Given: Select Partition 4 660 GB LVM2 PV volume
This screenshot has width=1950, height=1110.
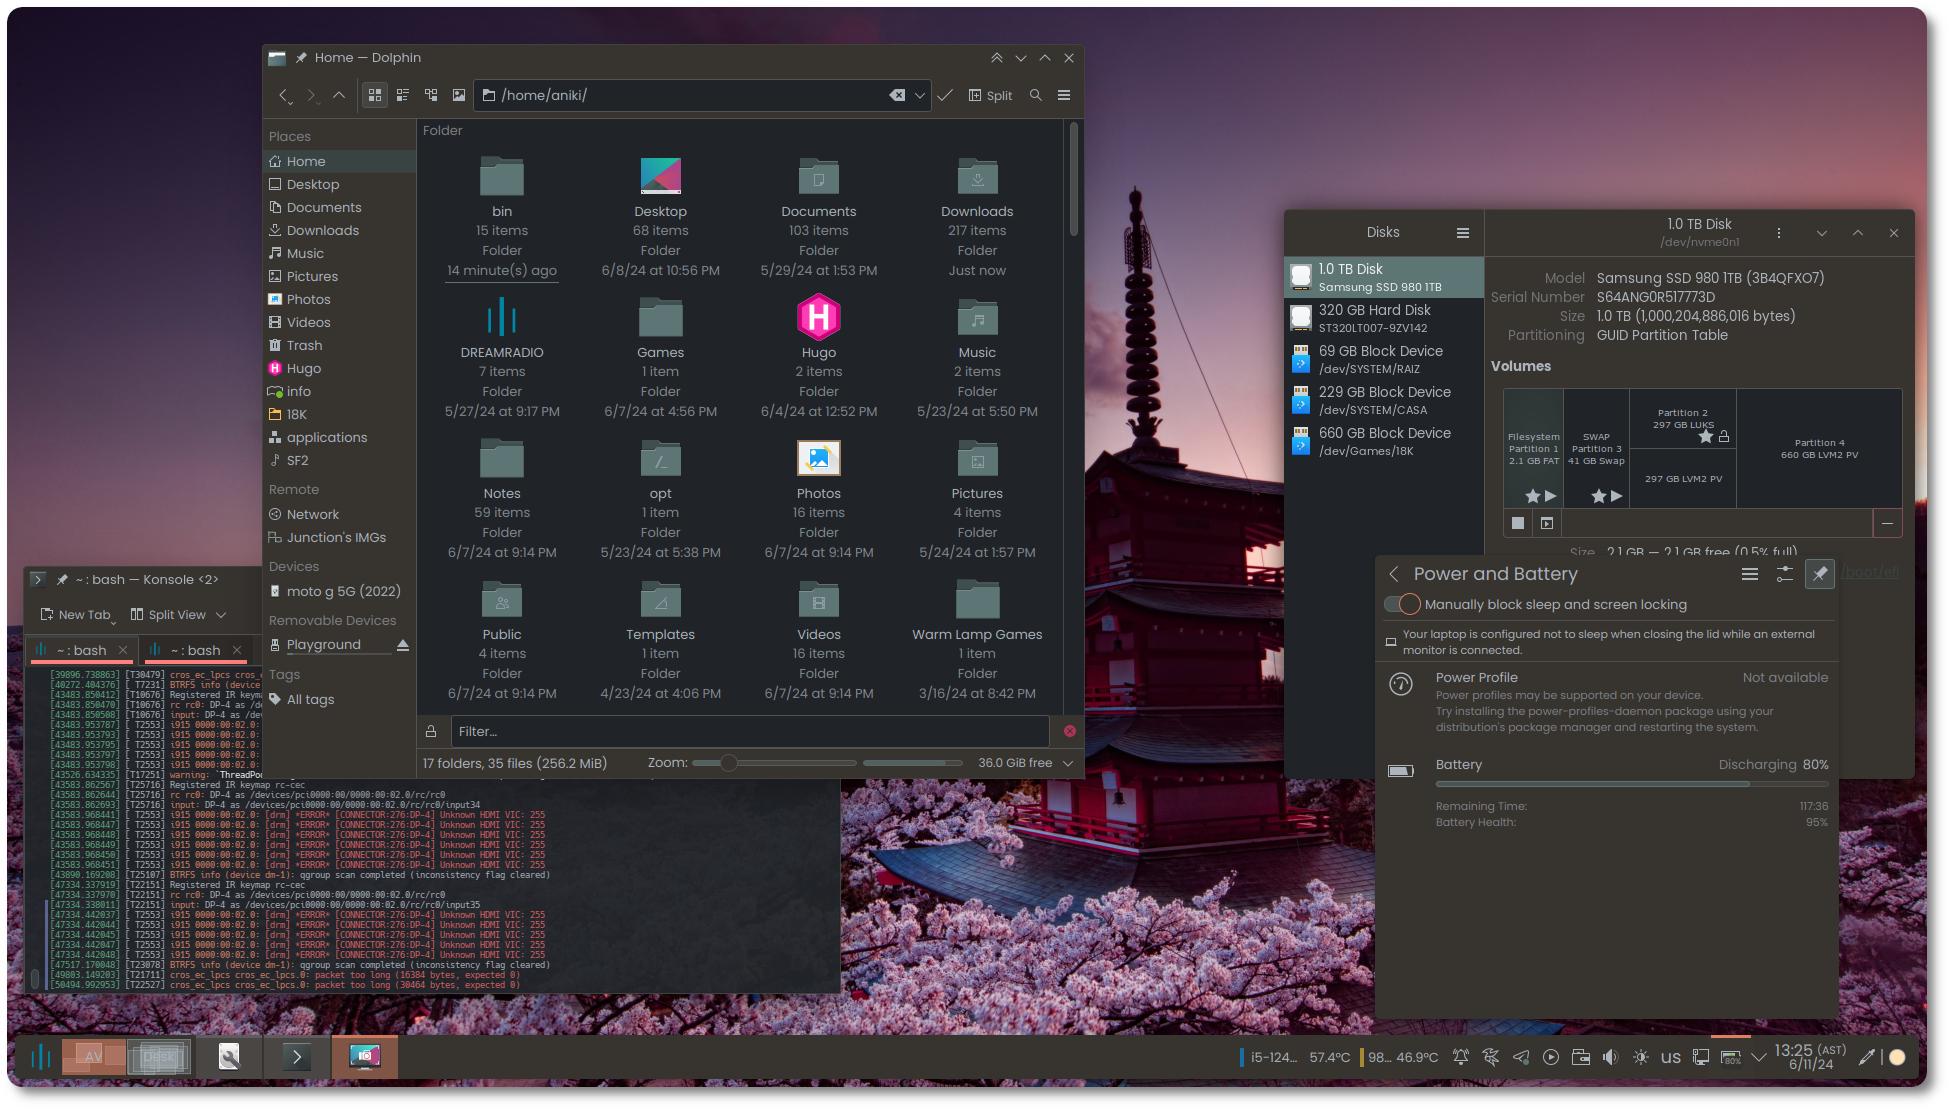Looking at the screenshot, I should click(1819, 448).
